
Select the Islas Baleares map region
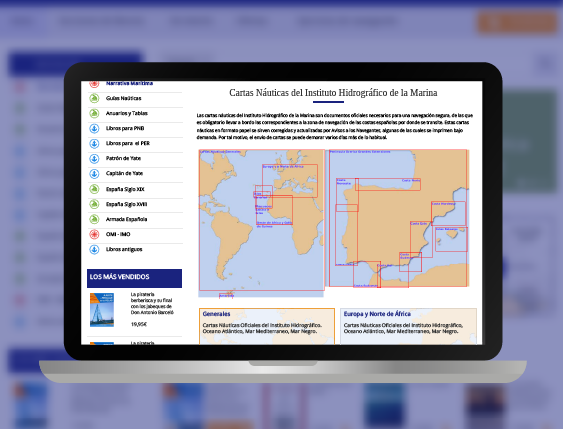pos(451,239)
